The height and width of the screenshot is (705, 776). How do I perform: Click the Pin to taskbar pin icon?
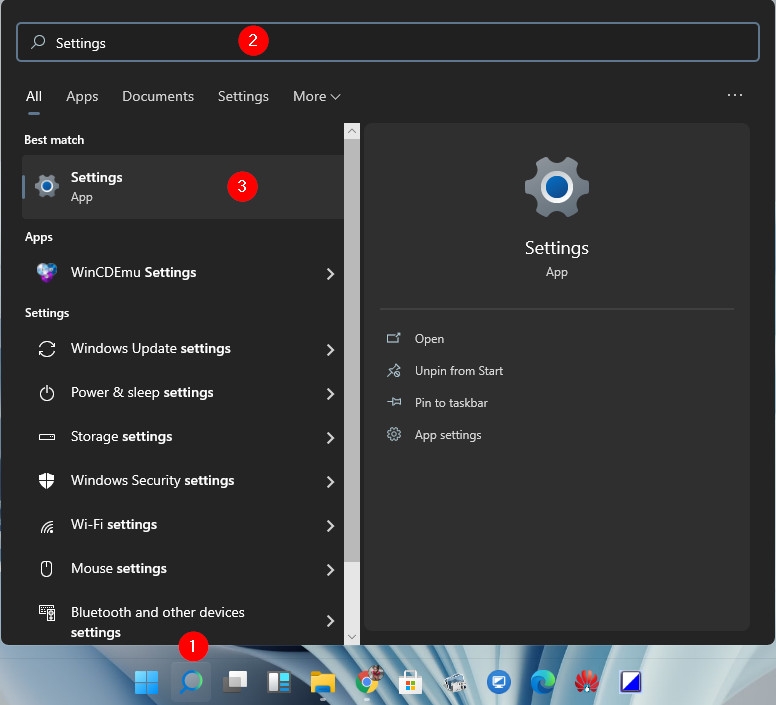(x=394, y=402)
